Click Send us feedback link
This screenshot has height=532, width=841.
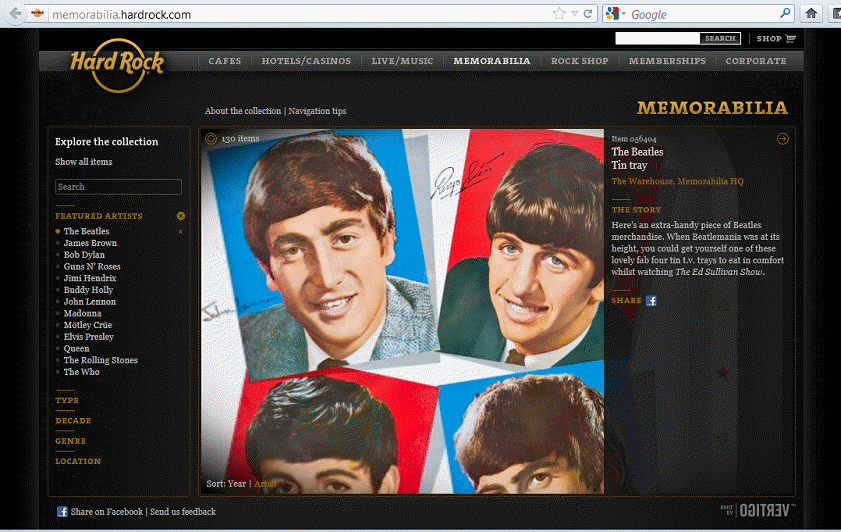click(x=183, y=512)
